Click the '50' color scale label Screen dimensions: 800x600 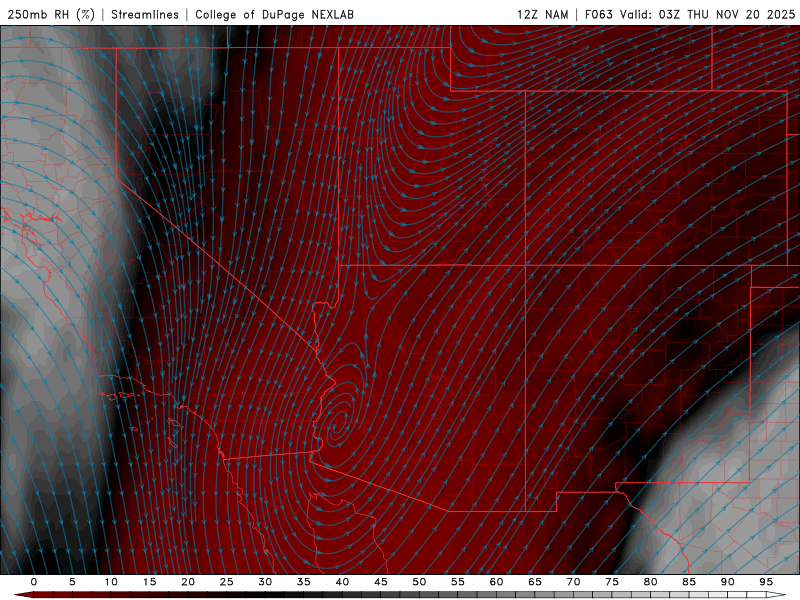pos(419,582)
